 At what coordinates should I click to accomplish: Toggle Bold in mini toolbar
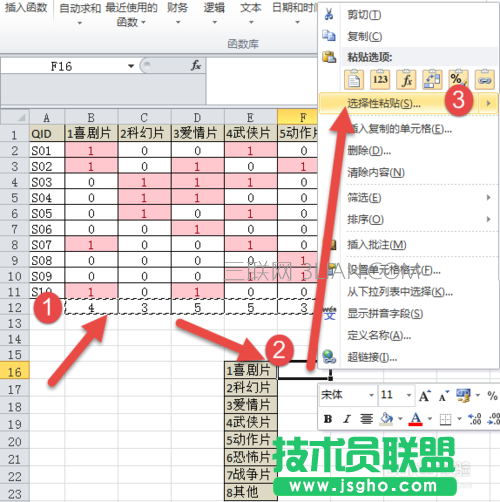[328, 419]
